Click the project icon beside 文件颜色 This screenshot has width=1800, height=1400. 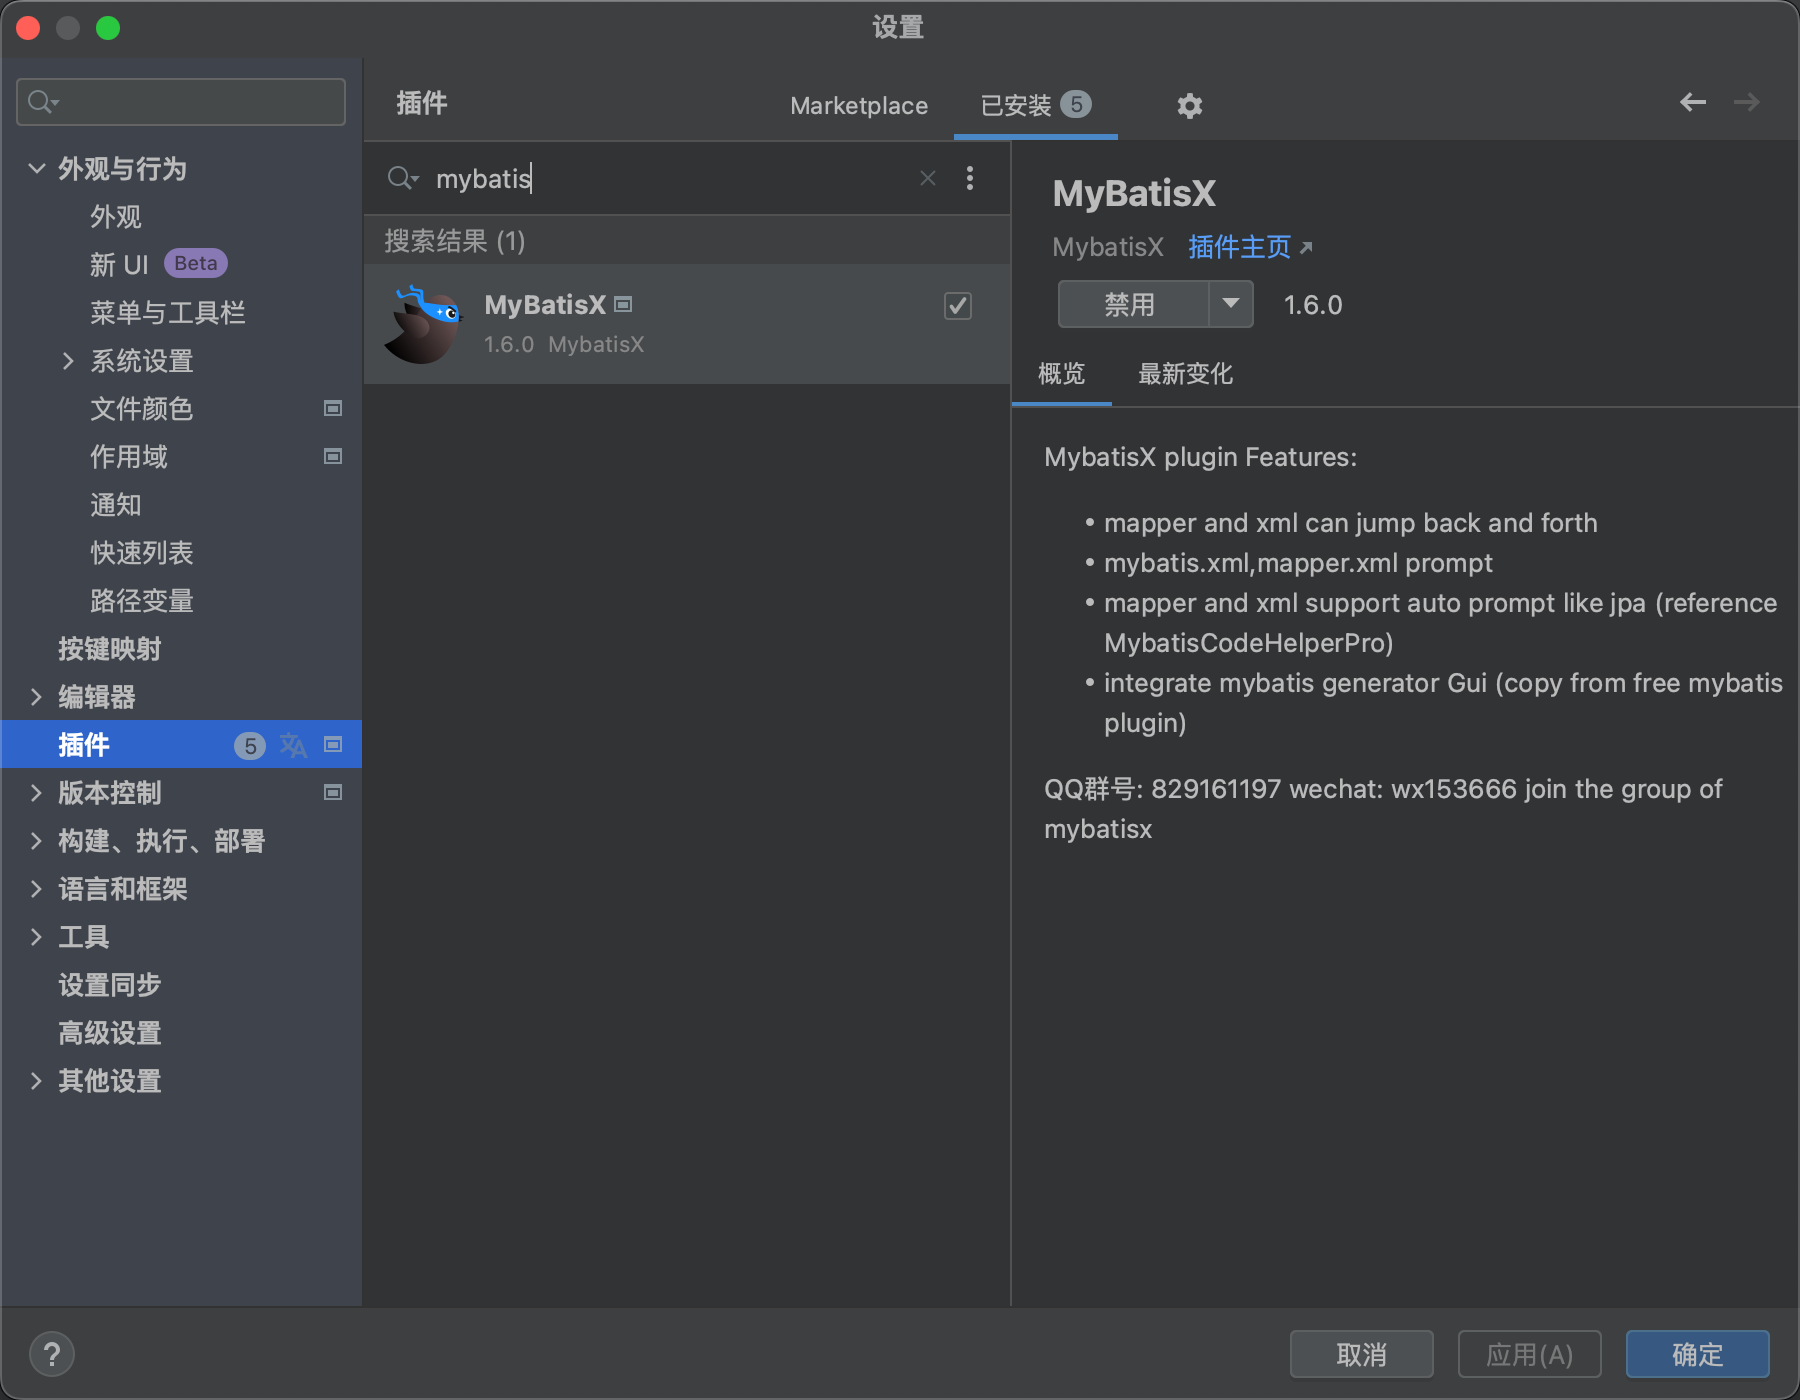[x=333, y=408]
